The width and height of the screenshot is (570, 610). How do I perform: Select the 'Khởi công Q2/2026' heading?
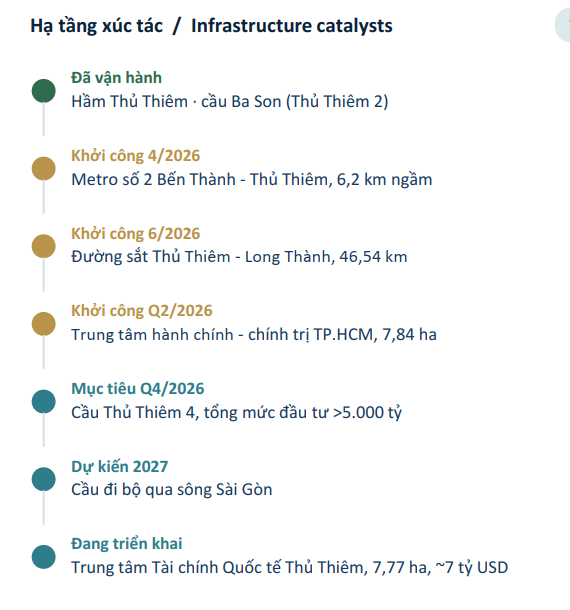142,311
